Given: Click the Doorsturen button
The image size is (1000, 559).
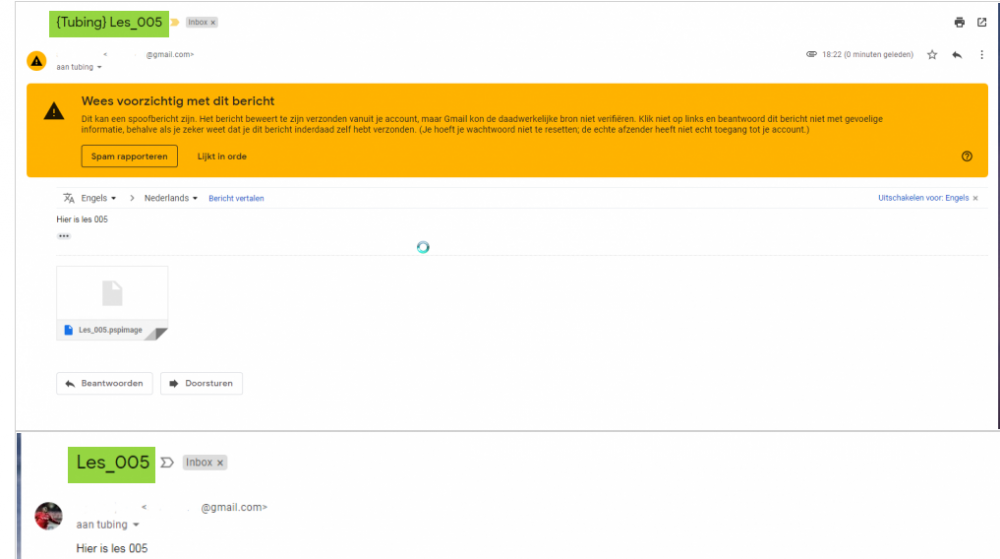Looking at the screenshot, I should click(x=202, y=384).
